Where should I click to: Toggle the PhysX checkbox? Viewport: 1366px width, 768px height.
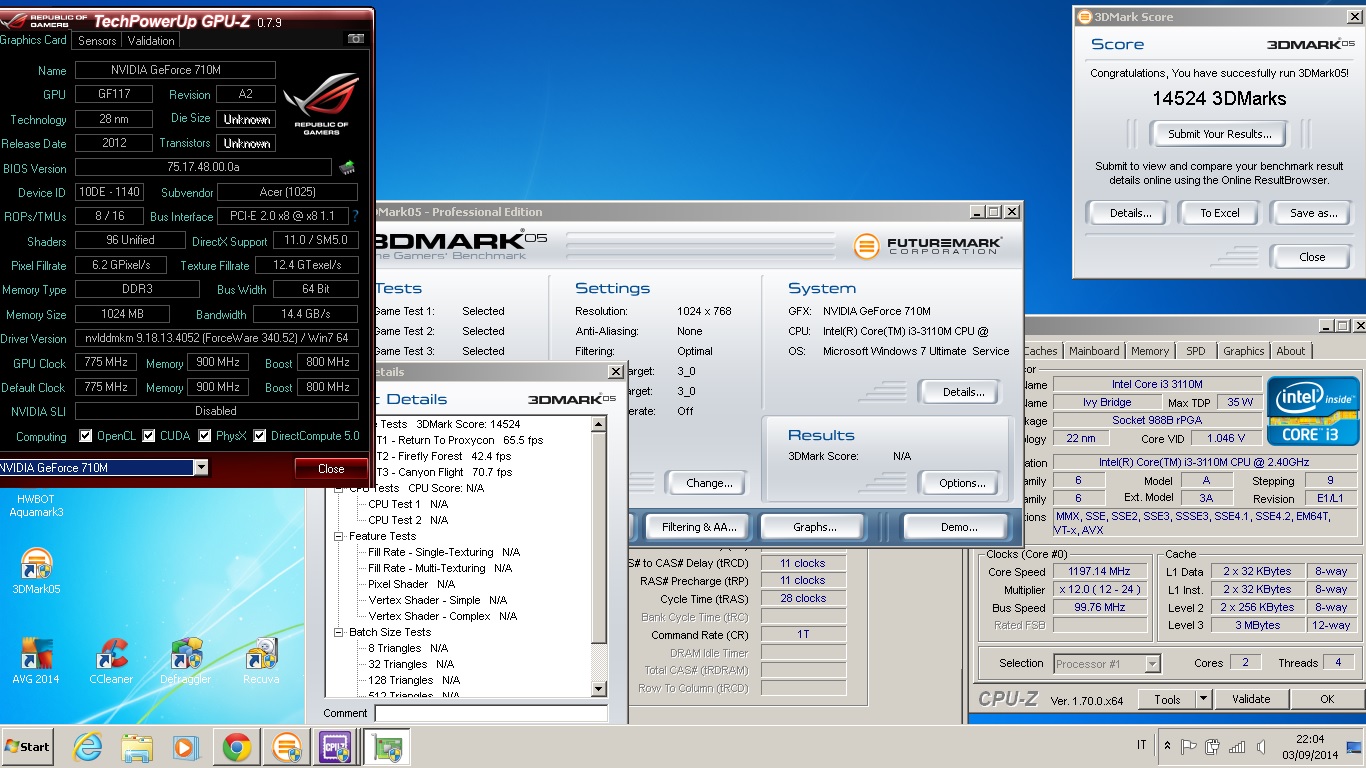click(205, 436)
